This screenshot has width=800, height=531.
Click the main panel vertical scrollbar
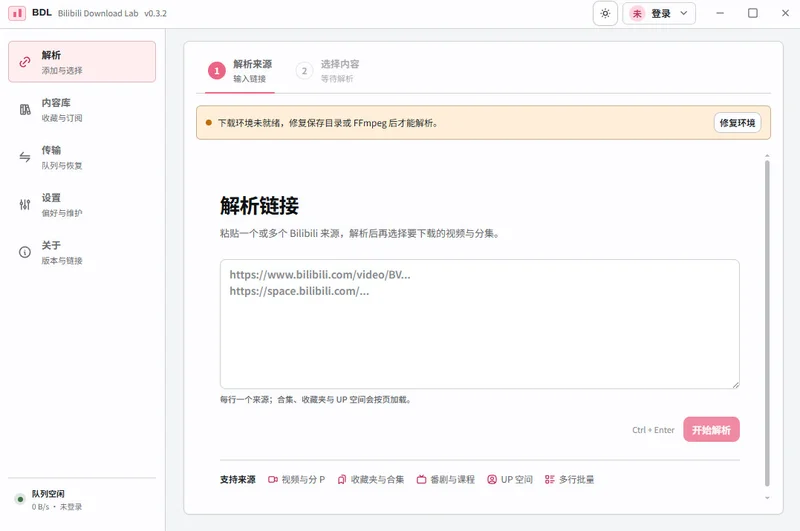pos(767,323)
